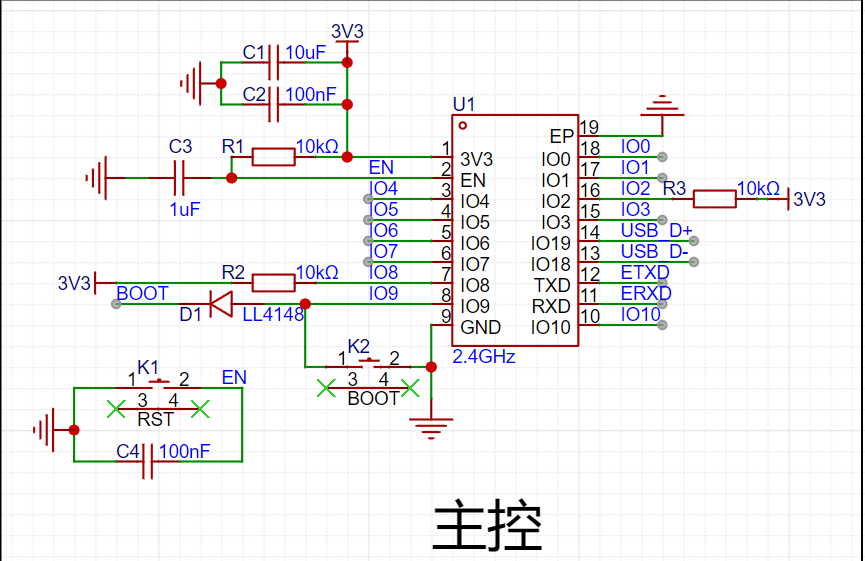Click the IO7 net label
The height and width of the screenshot is (561, 865).
click(383, 251)
